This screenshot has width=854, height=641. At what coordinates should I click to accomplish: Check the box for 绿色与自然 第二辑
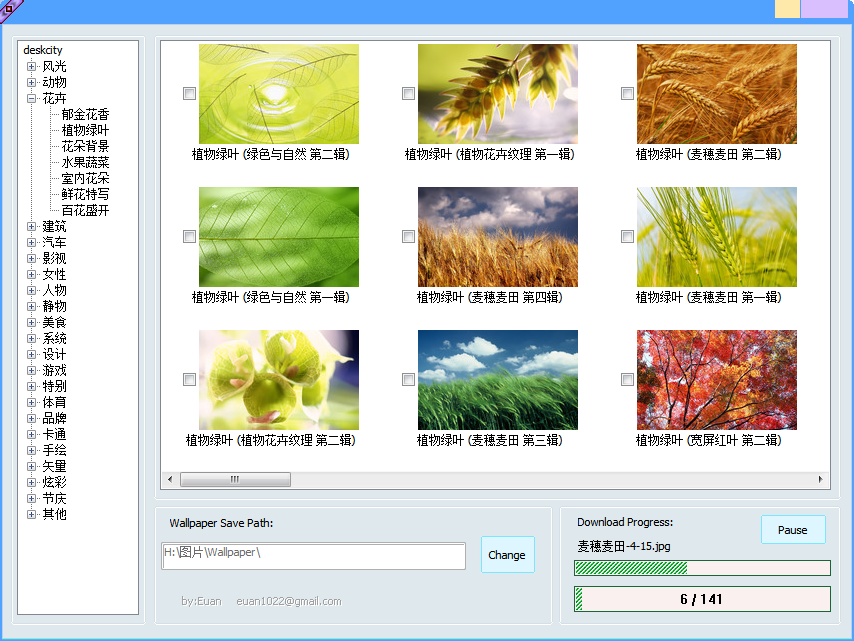[x=189, y=94]
